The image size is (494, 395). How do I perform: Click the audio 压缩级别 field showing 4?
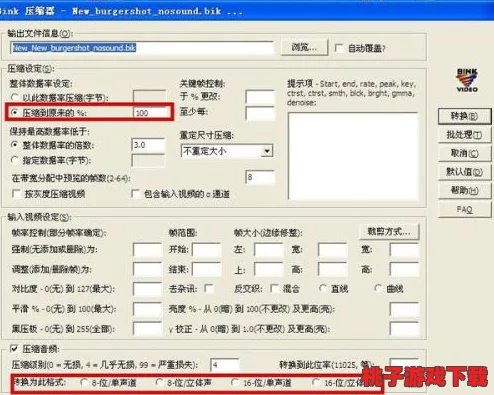click(225, 365)
